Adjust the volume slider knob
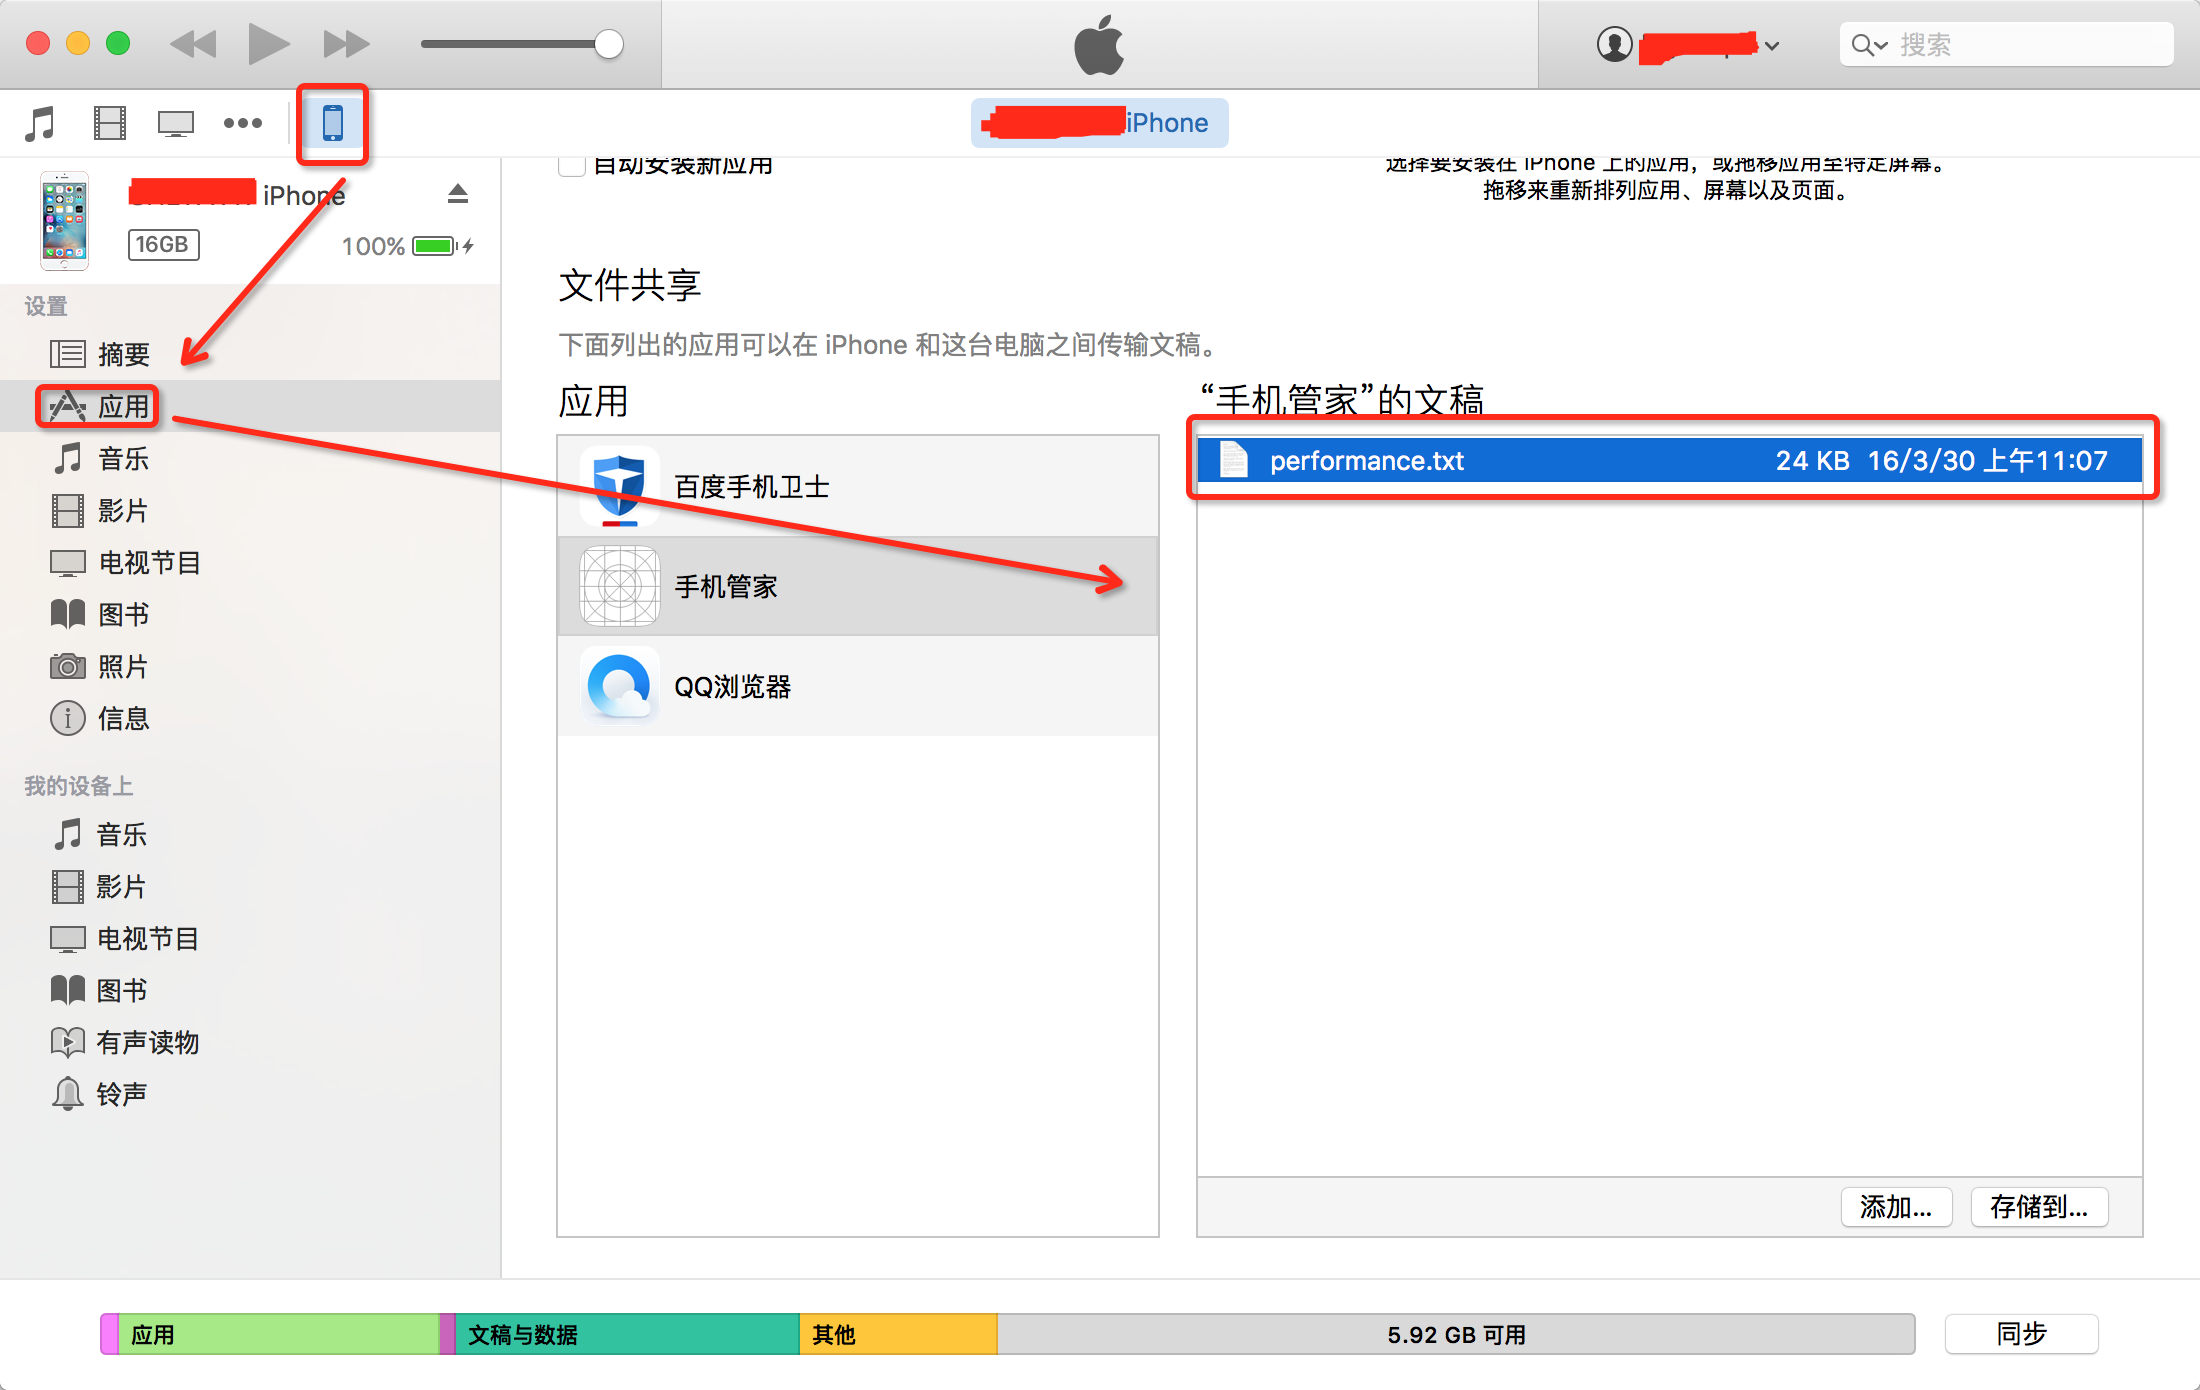The image size is (2200, 1390). (608, 44)
